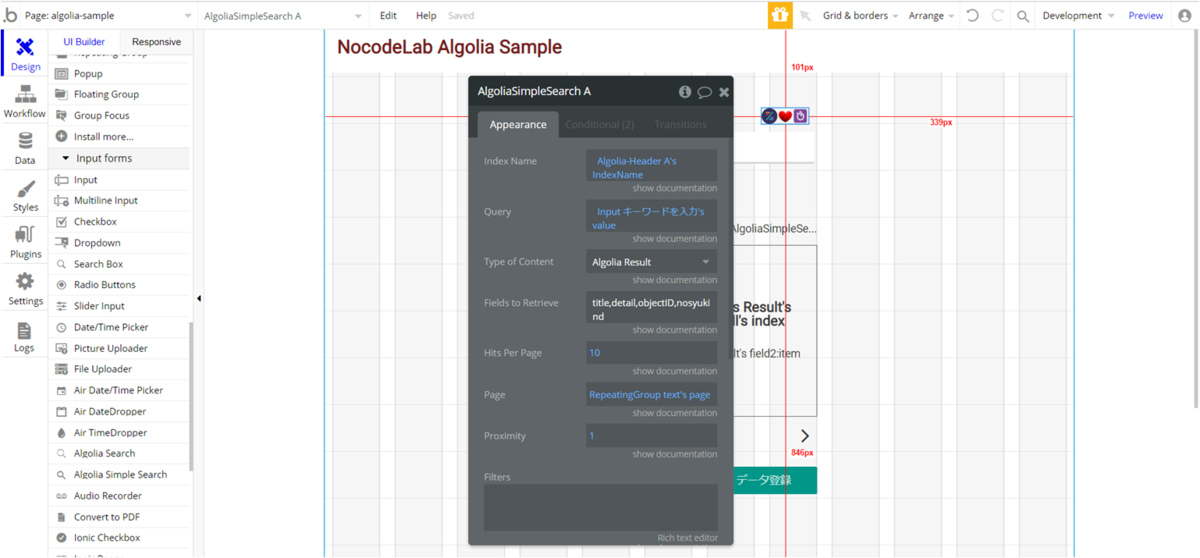
Task: Show element info in property editor
Action: [685, 91]
